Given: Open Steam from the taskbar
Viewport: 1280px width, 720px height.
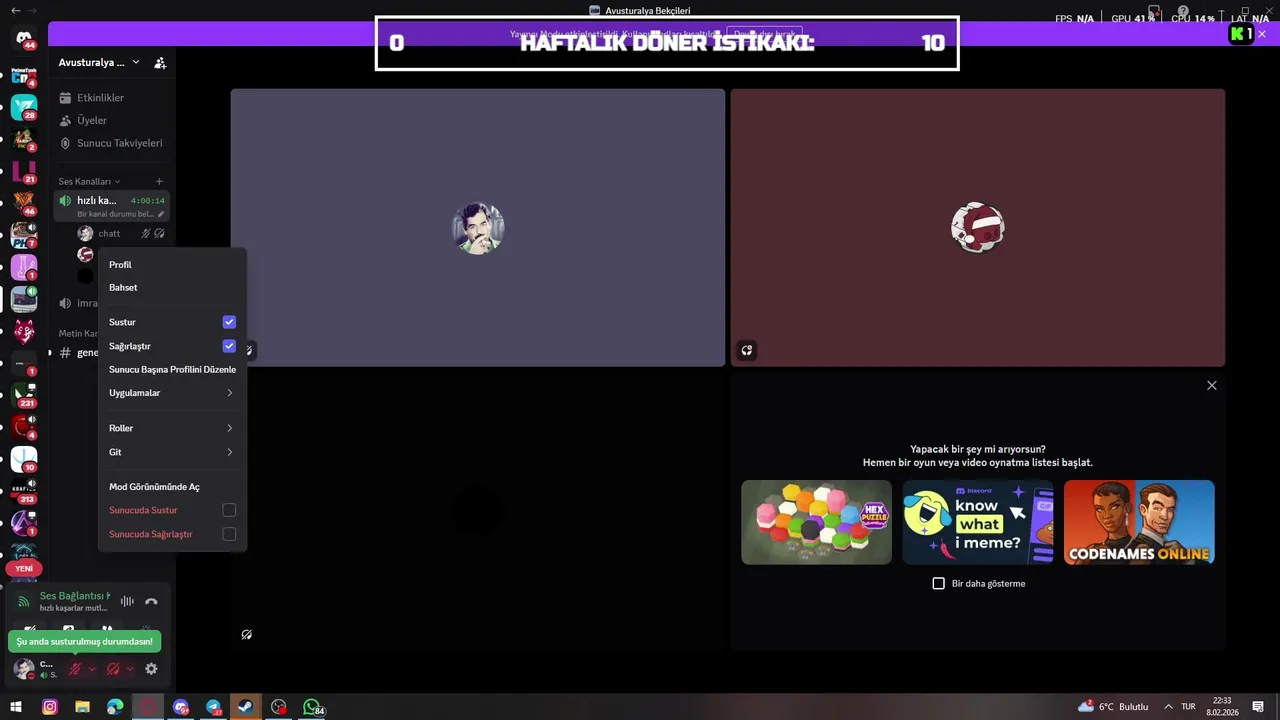Looking at the screenshot, I should pos(244,707).
